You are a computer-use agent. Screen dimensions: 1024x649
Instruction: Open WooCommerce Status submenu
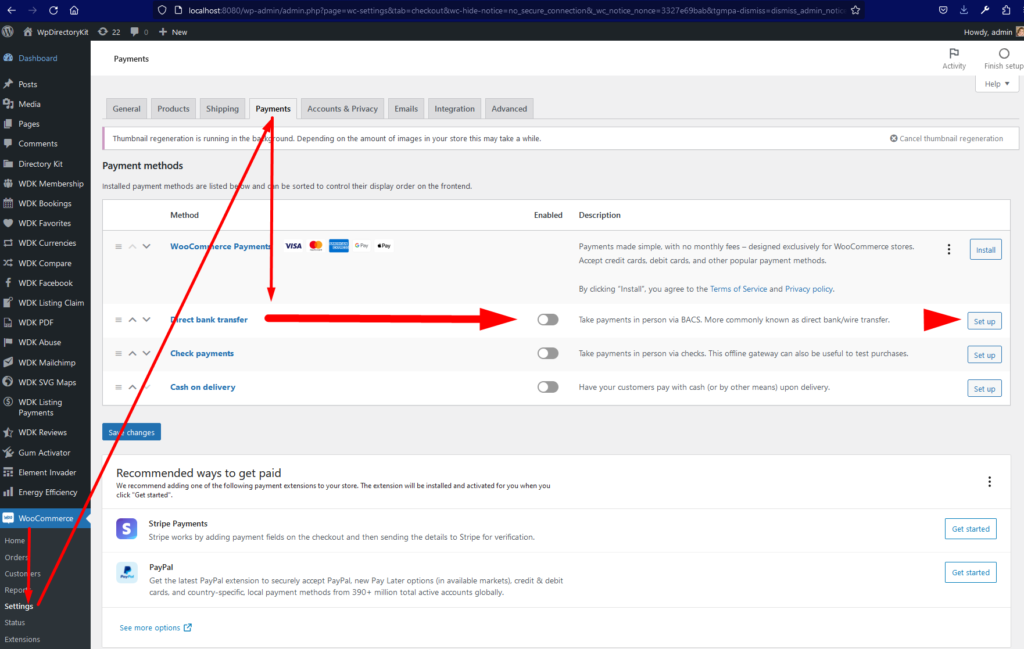click(14, 623)
